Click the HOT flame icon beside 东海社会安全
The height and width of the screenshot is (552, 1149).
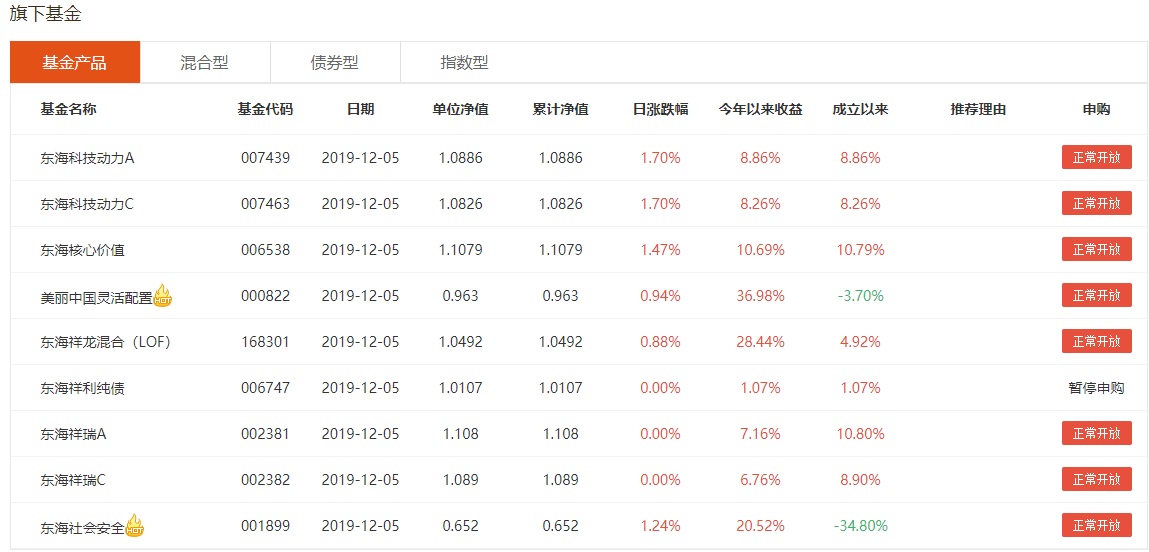[135, 525]
